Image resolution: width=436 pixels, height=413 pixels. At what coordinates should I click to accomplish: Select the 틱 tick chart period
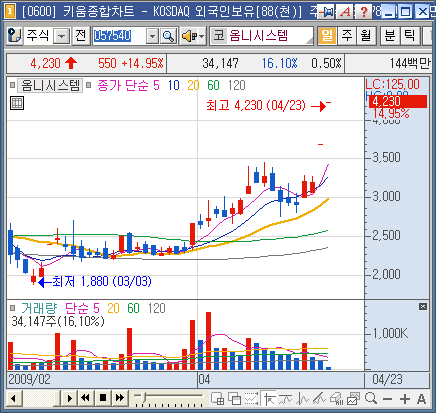click(x=410, y=35)
